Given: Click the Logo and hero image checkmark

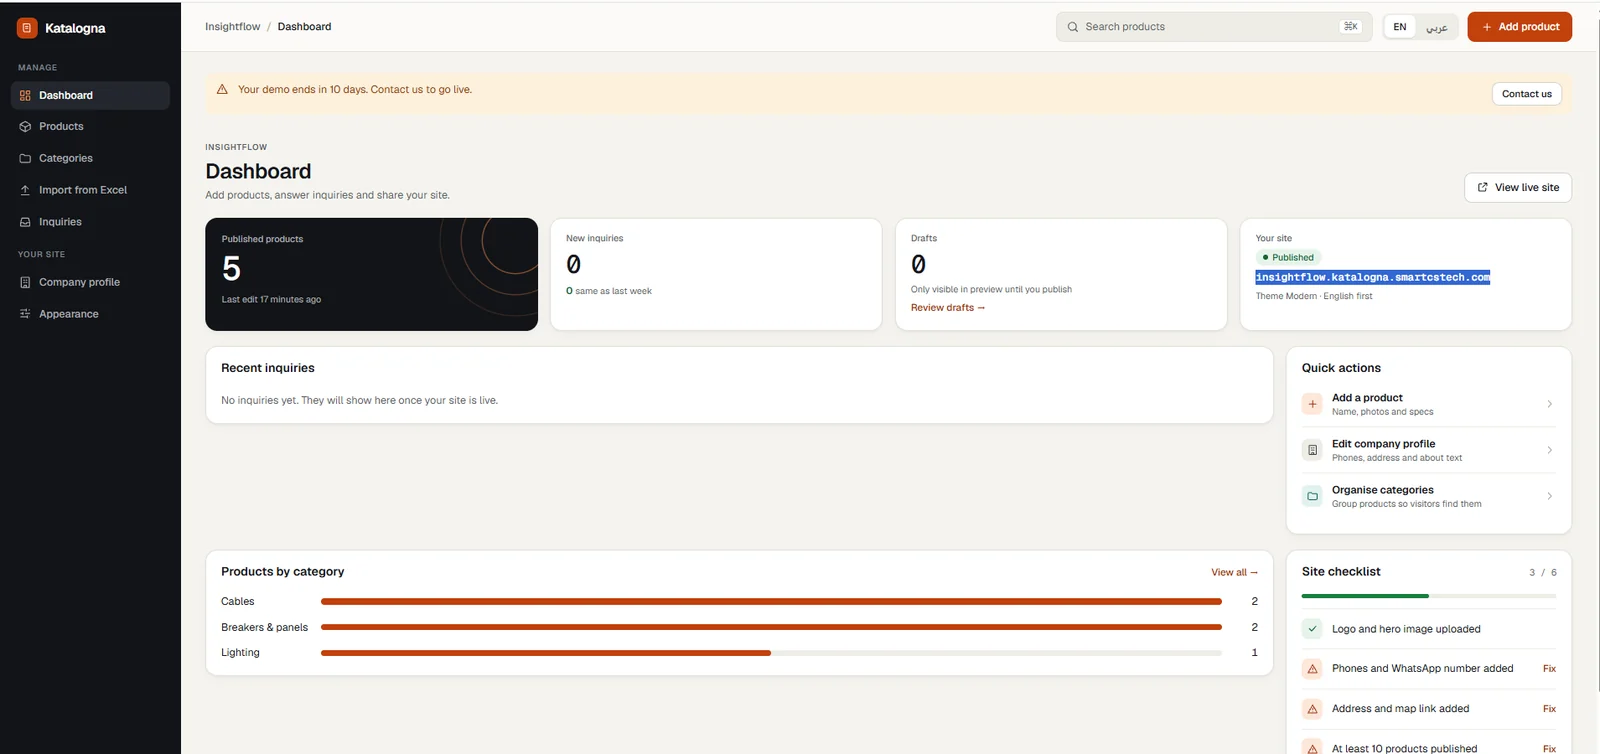Looking at the screenshot, I should [1312, 629].
